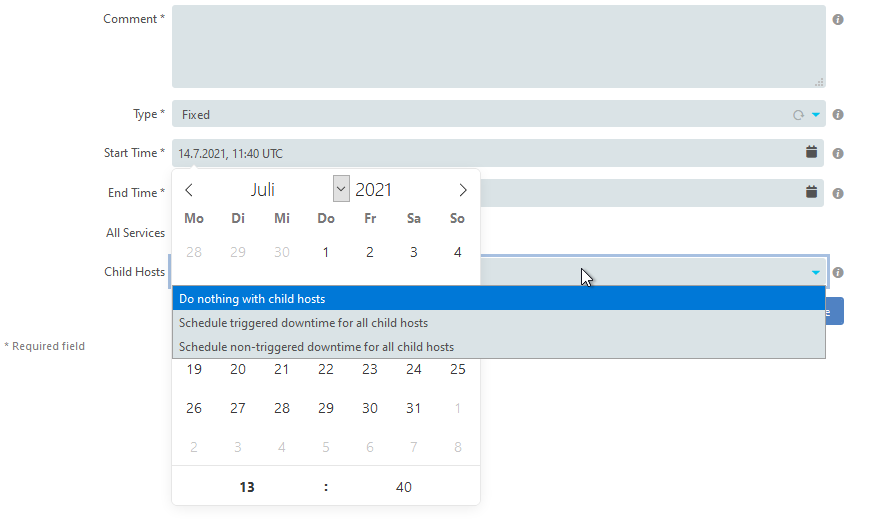Open the month selector dropdown beside Juli
The width and height of the screenshot is (871, 528).
pos(341,189)
